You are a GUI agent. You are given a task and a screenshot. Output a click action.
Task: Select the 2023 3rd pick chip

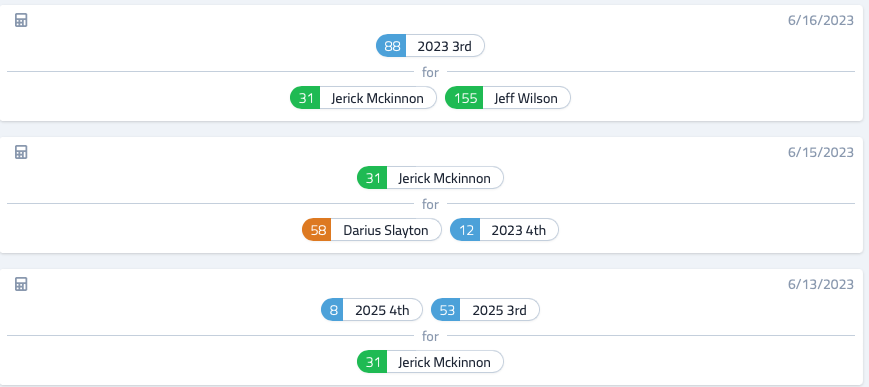tap(431, 46)
